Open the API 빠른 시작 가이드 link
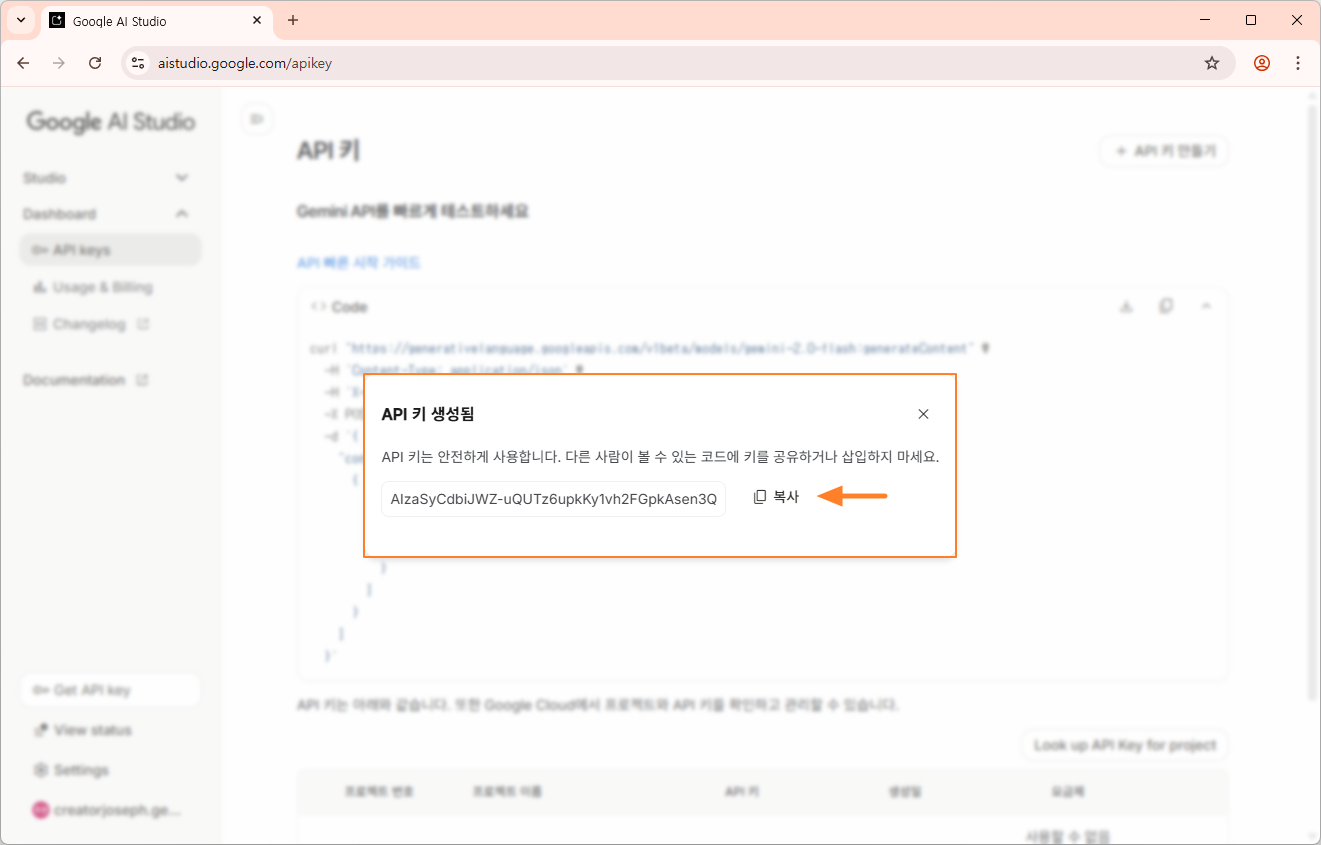The height and width of the screenshot is (845, 1321). (359, 263)
